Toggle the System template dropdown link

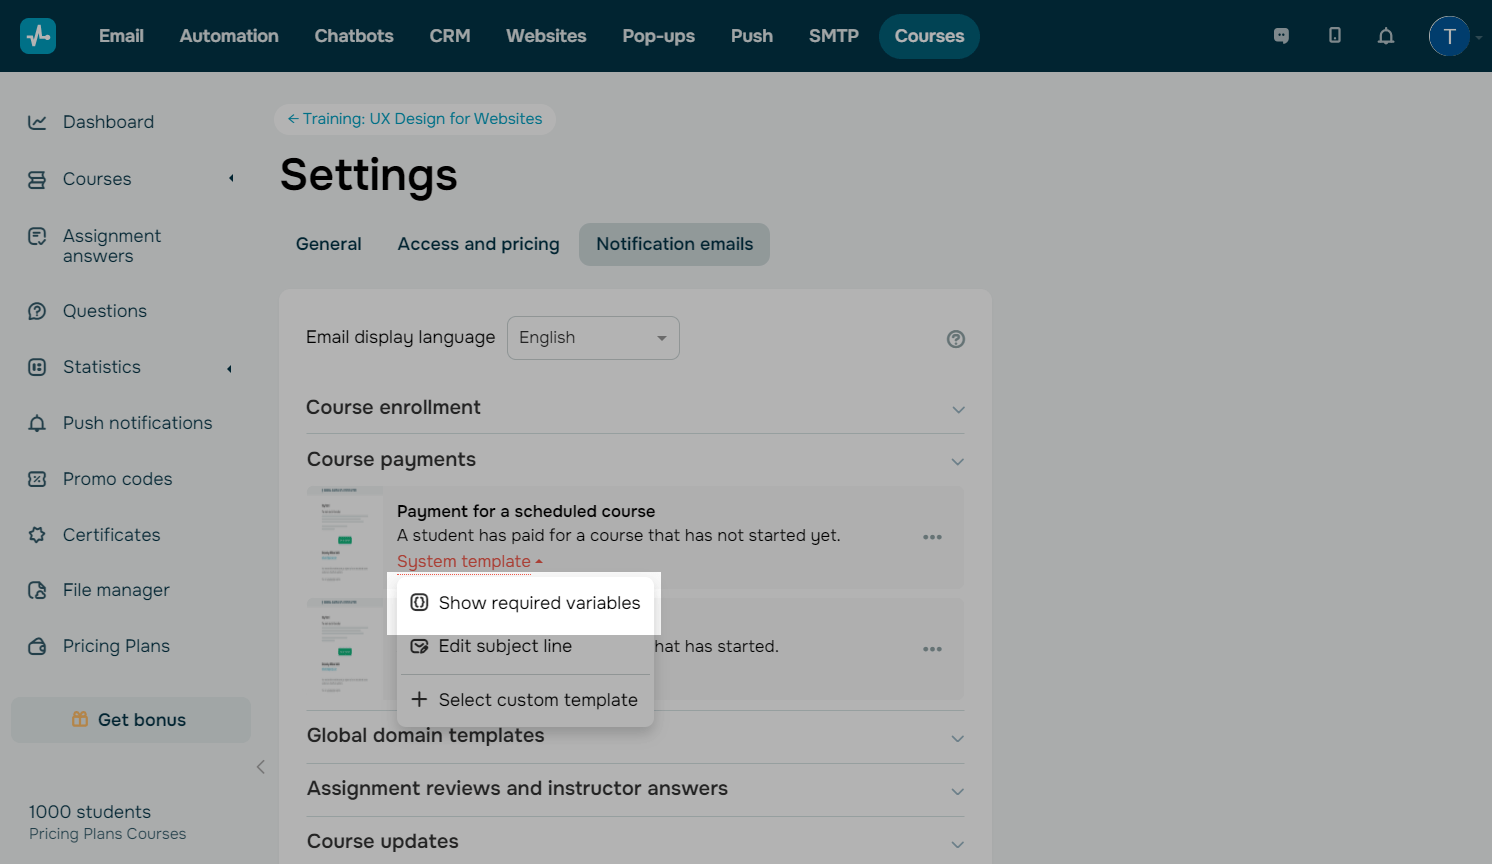point(469,562)
